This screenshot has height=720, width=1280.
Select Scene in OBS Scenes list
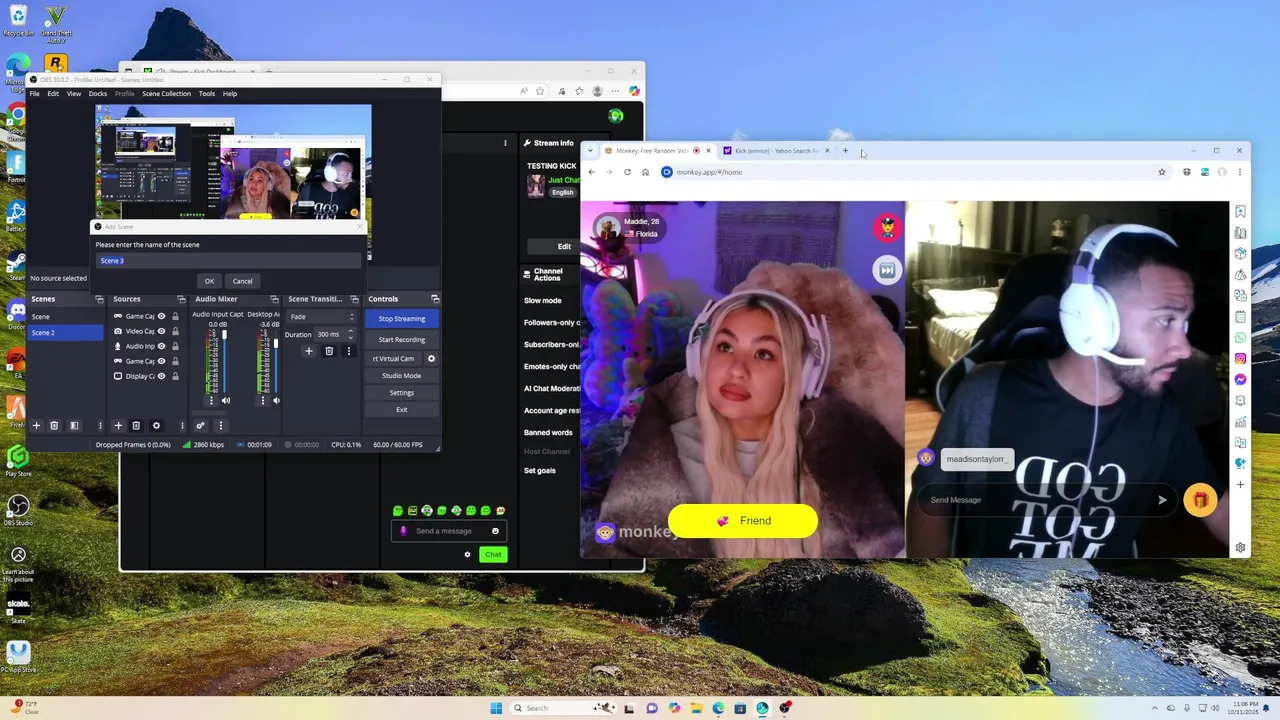(65, 317)
